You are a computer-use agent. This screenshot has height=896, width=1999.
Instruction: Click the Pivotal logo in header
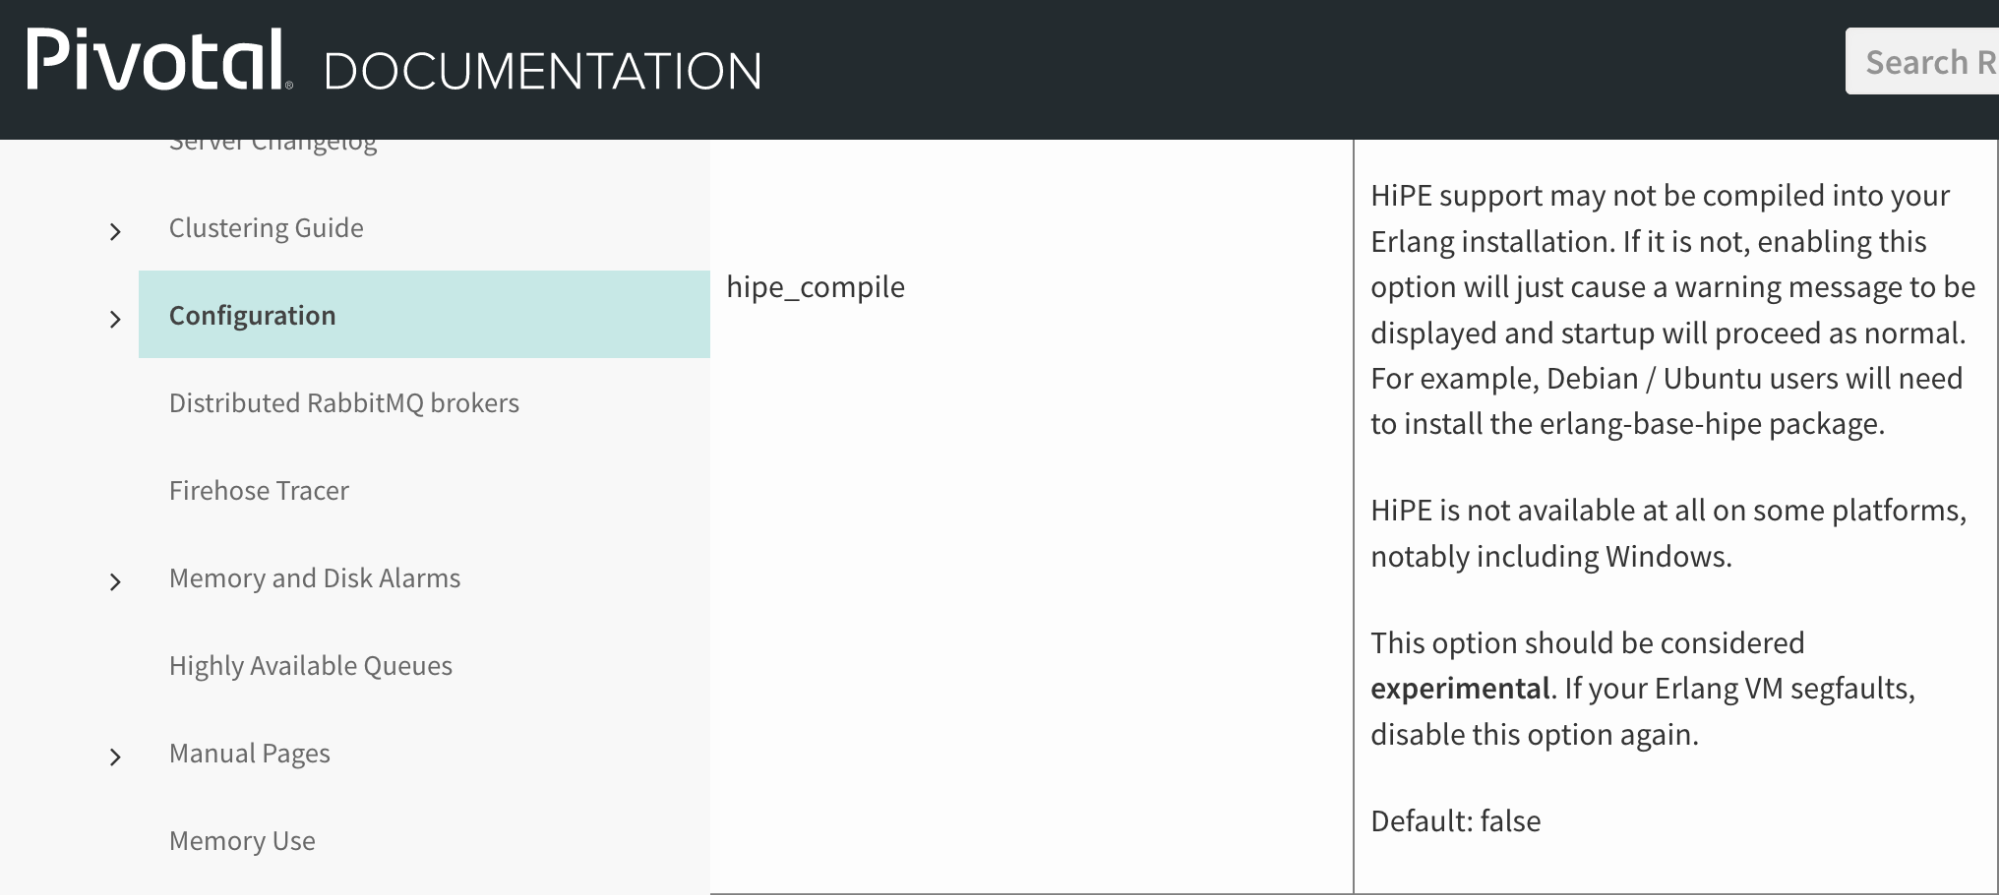point(159,60)
